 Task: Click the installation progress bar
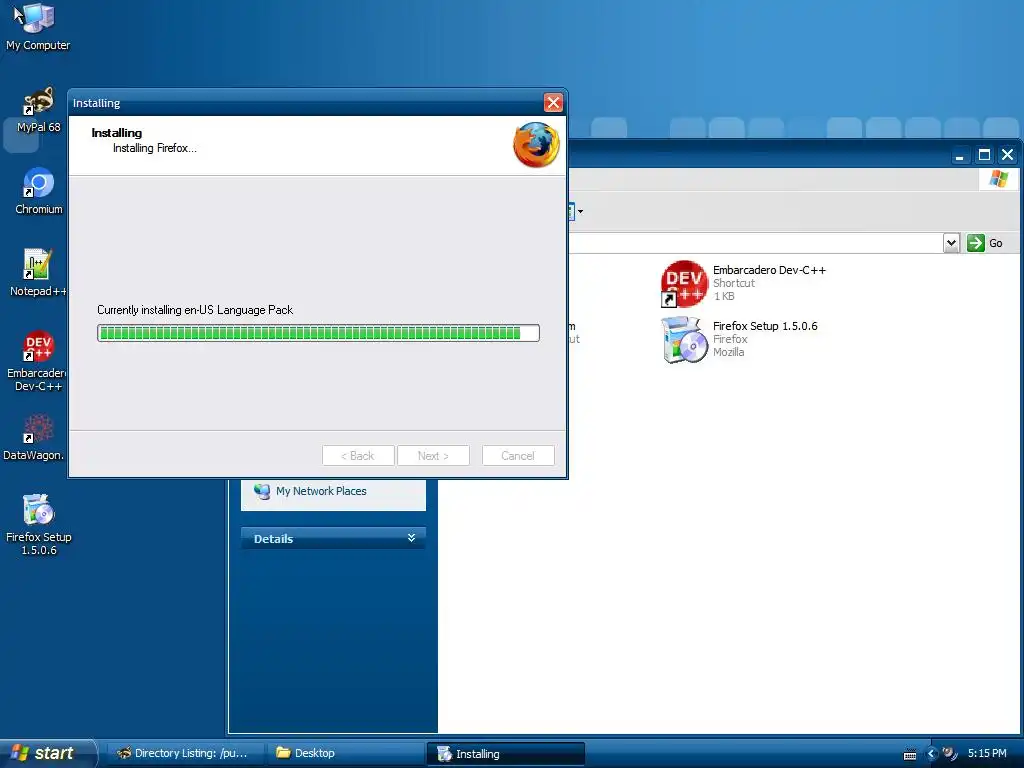point(318,333)
